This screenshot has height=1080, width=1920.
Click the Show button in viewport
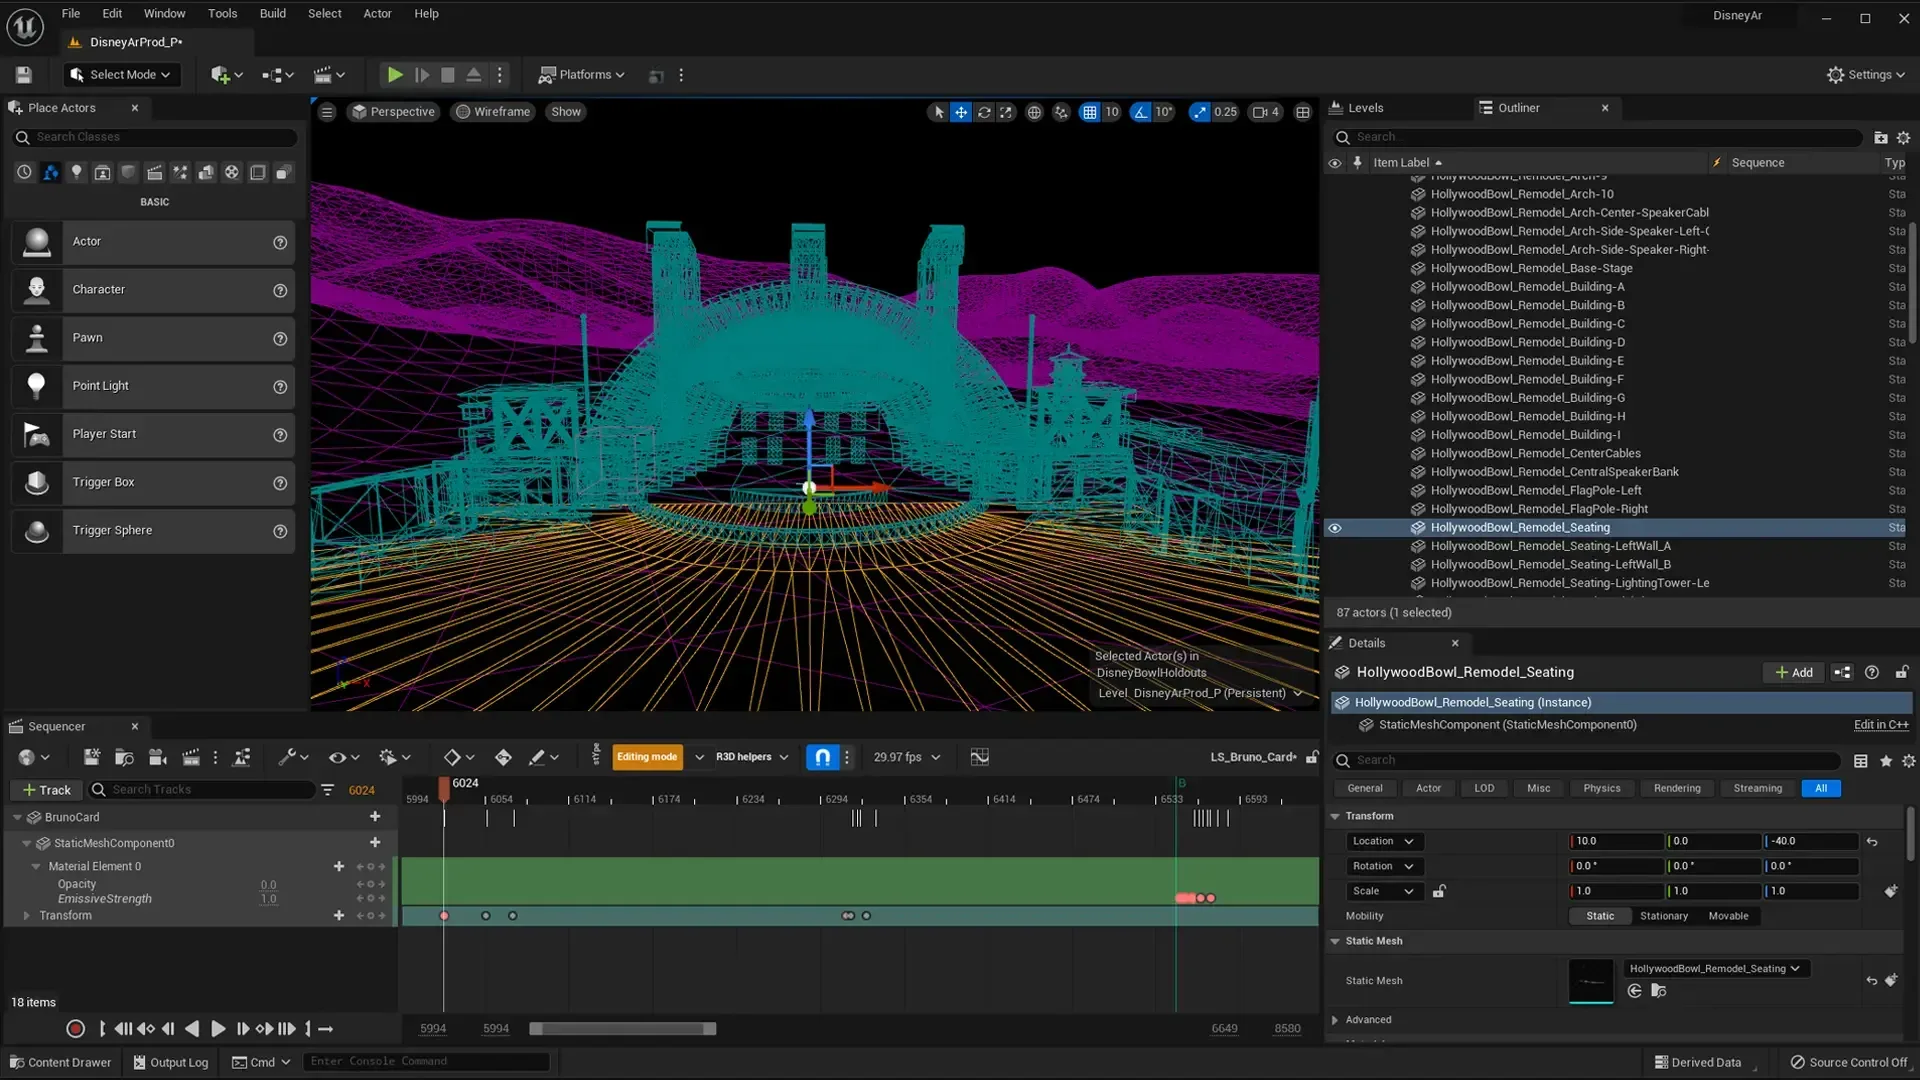pos(566,112)
